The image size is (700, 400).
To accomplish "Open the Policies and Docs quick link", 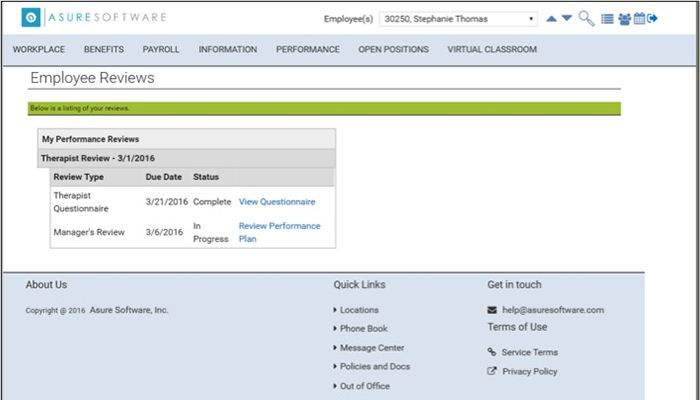I will 375,367.
